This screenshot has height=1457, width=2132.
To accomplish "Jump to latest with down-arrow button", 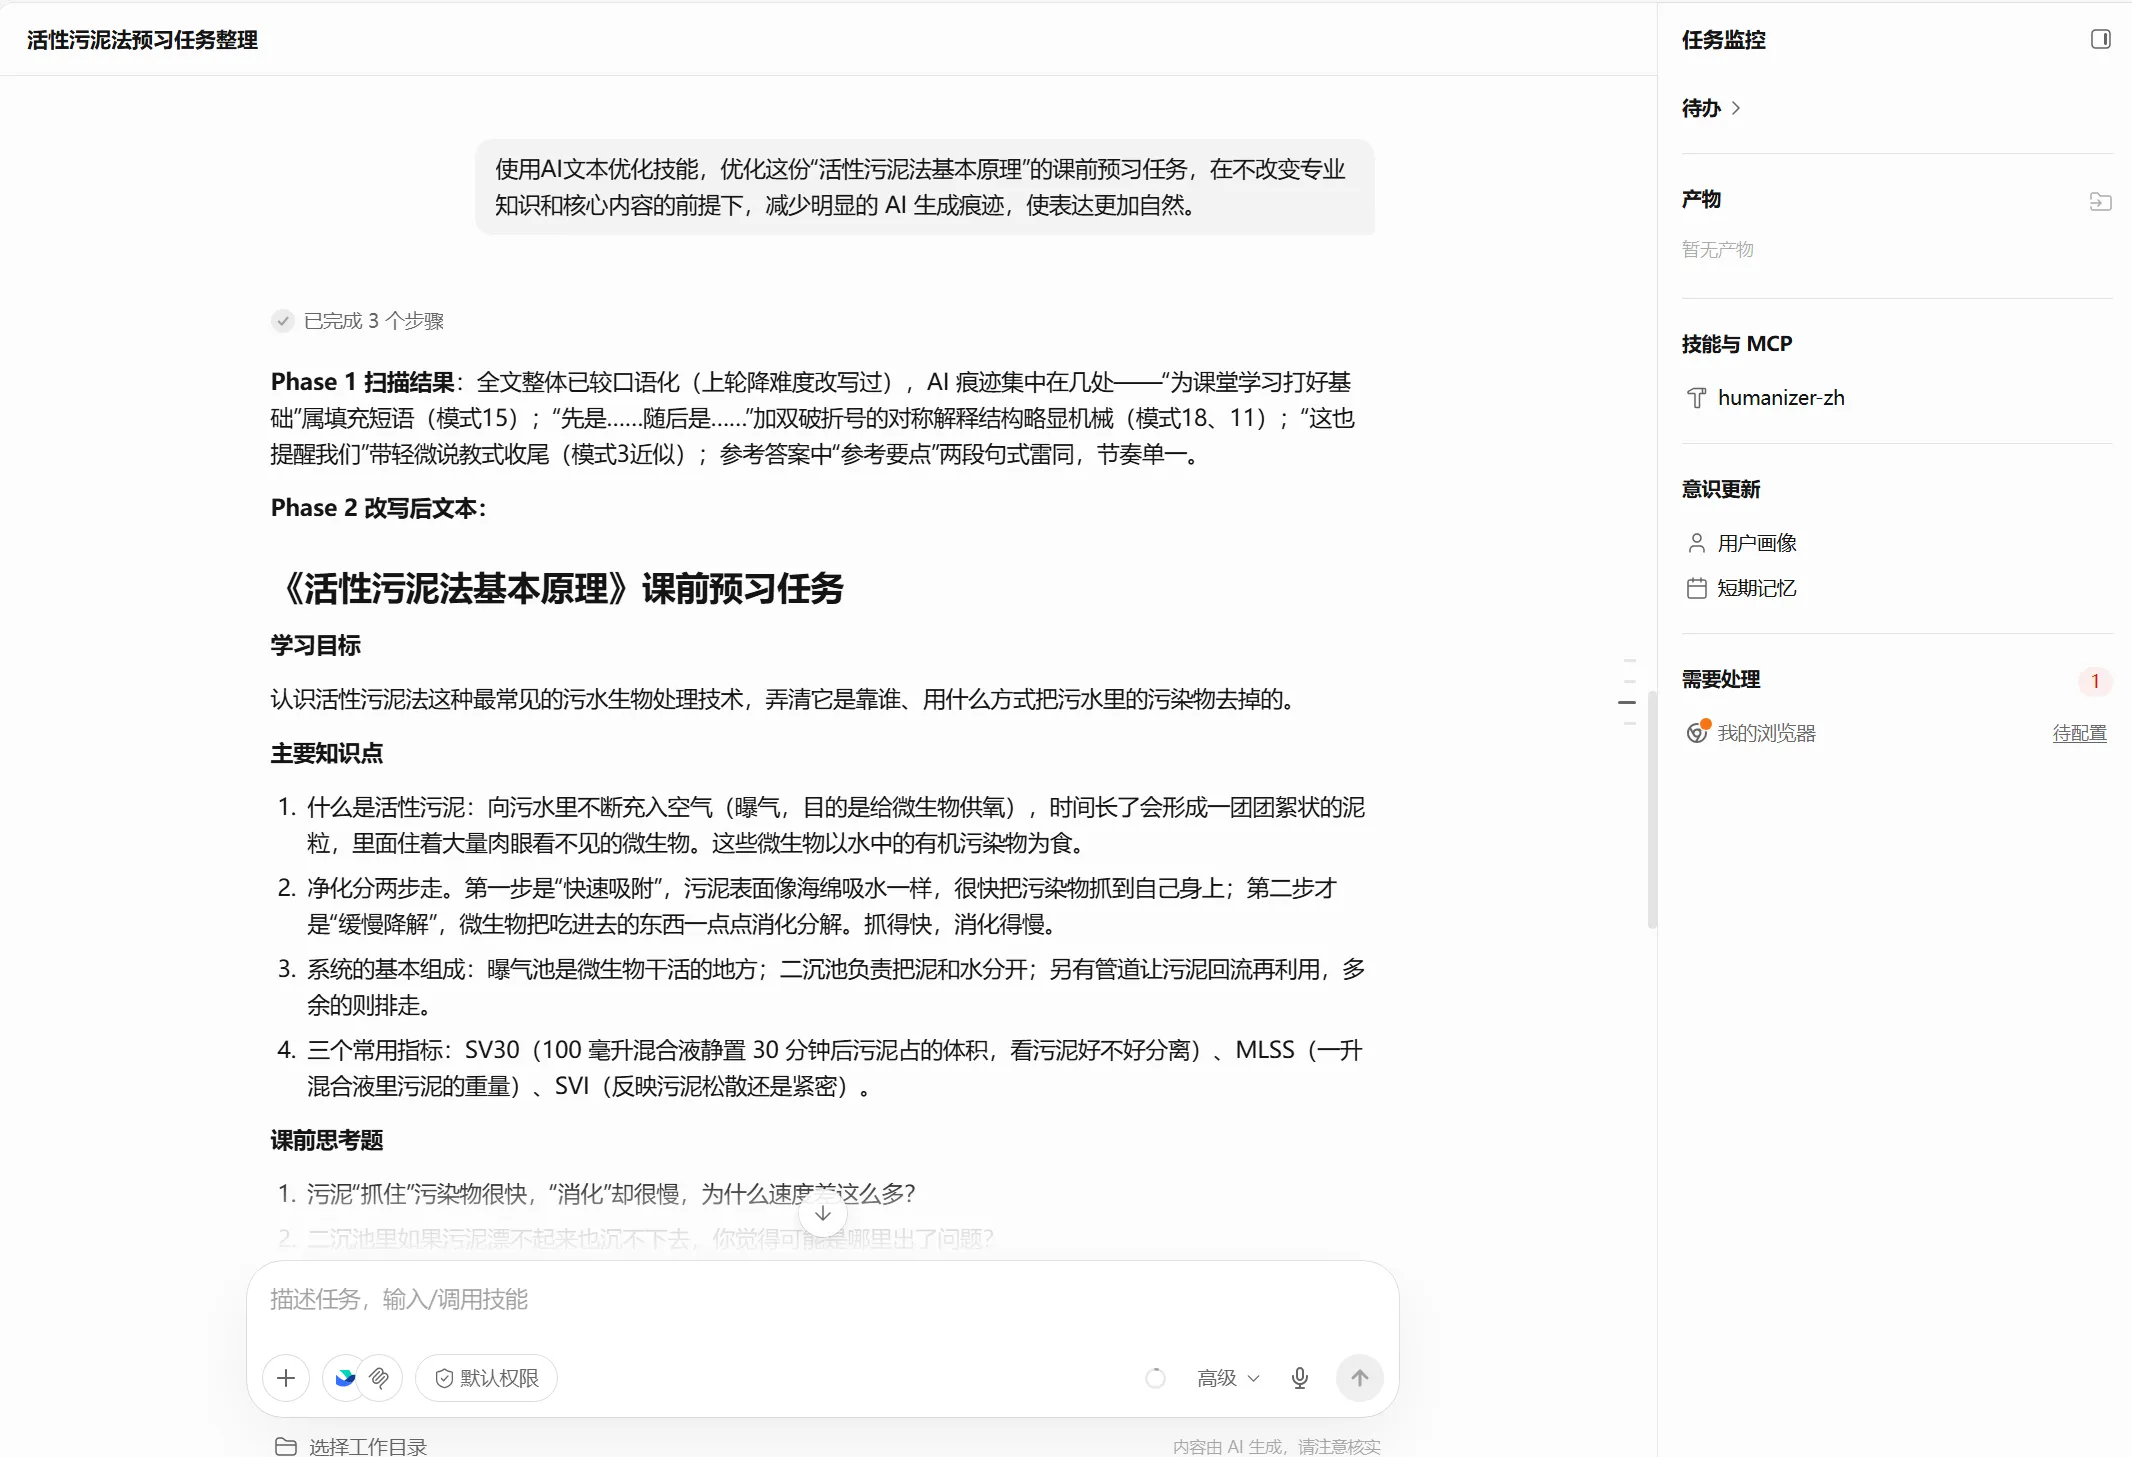I will click(823, 1213).
